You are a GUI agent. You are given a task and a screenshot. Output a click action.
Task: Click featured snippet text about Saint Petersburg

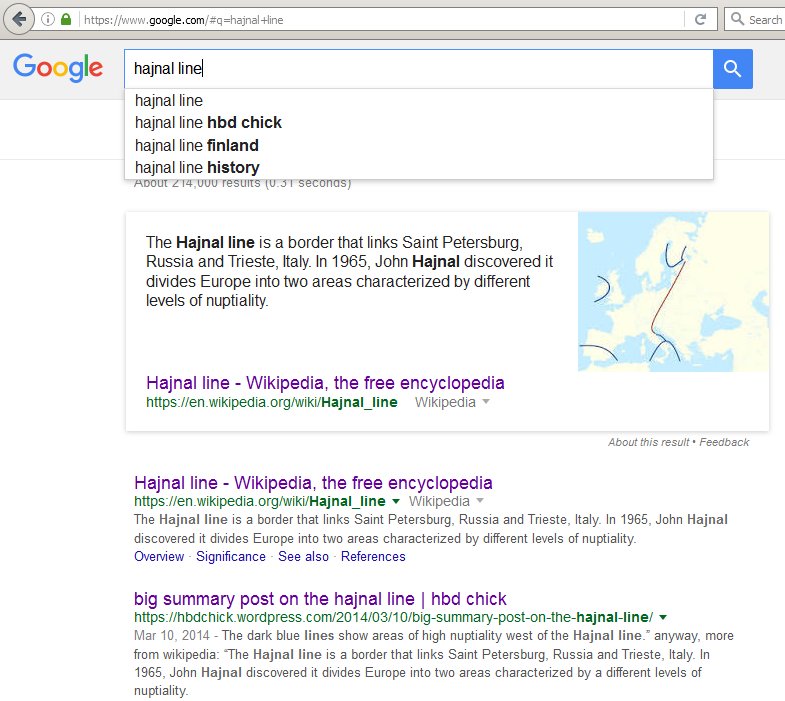(349, 271)
